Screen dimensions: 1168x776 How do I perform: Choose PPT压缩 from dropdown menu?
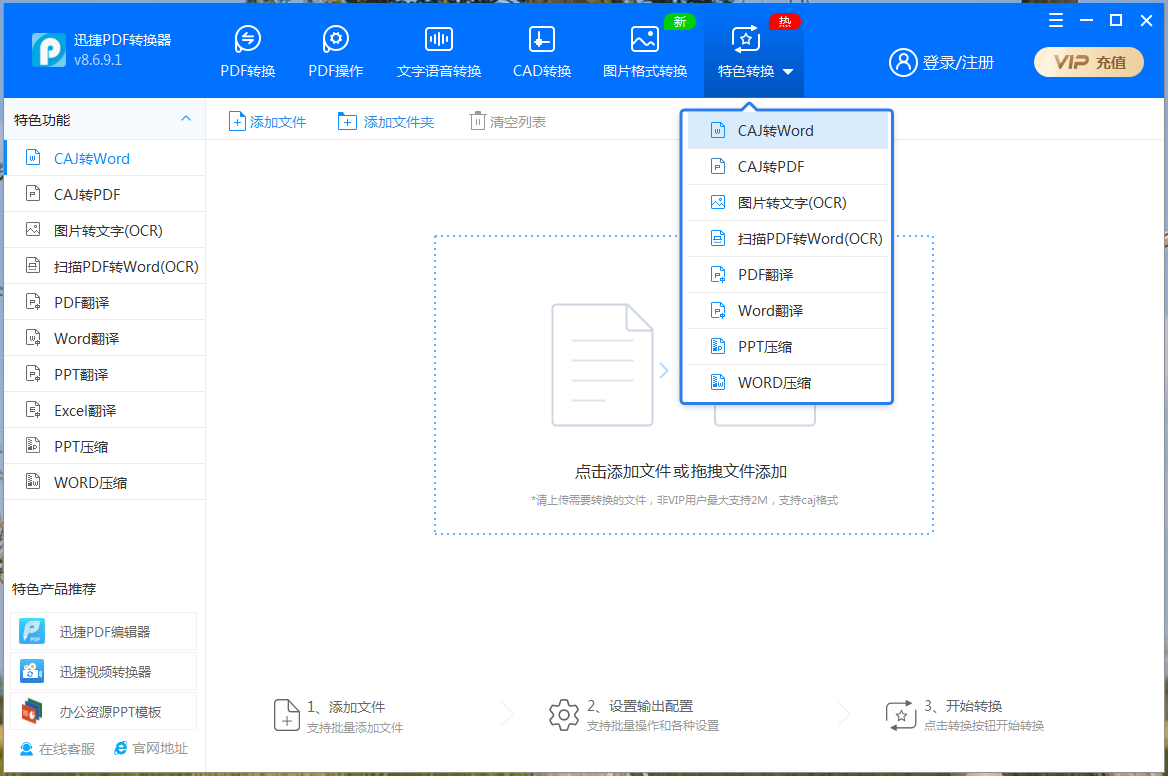tap(787, 346)
